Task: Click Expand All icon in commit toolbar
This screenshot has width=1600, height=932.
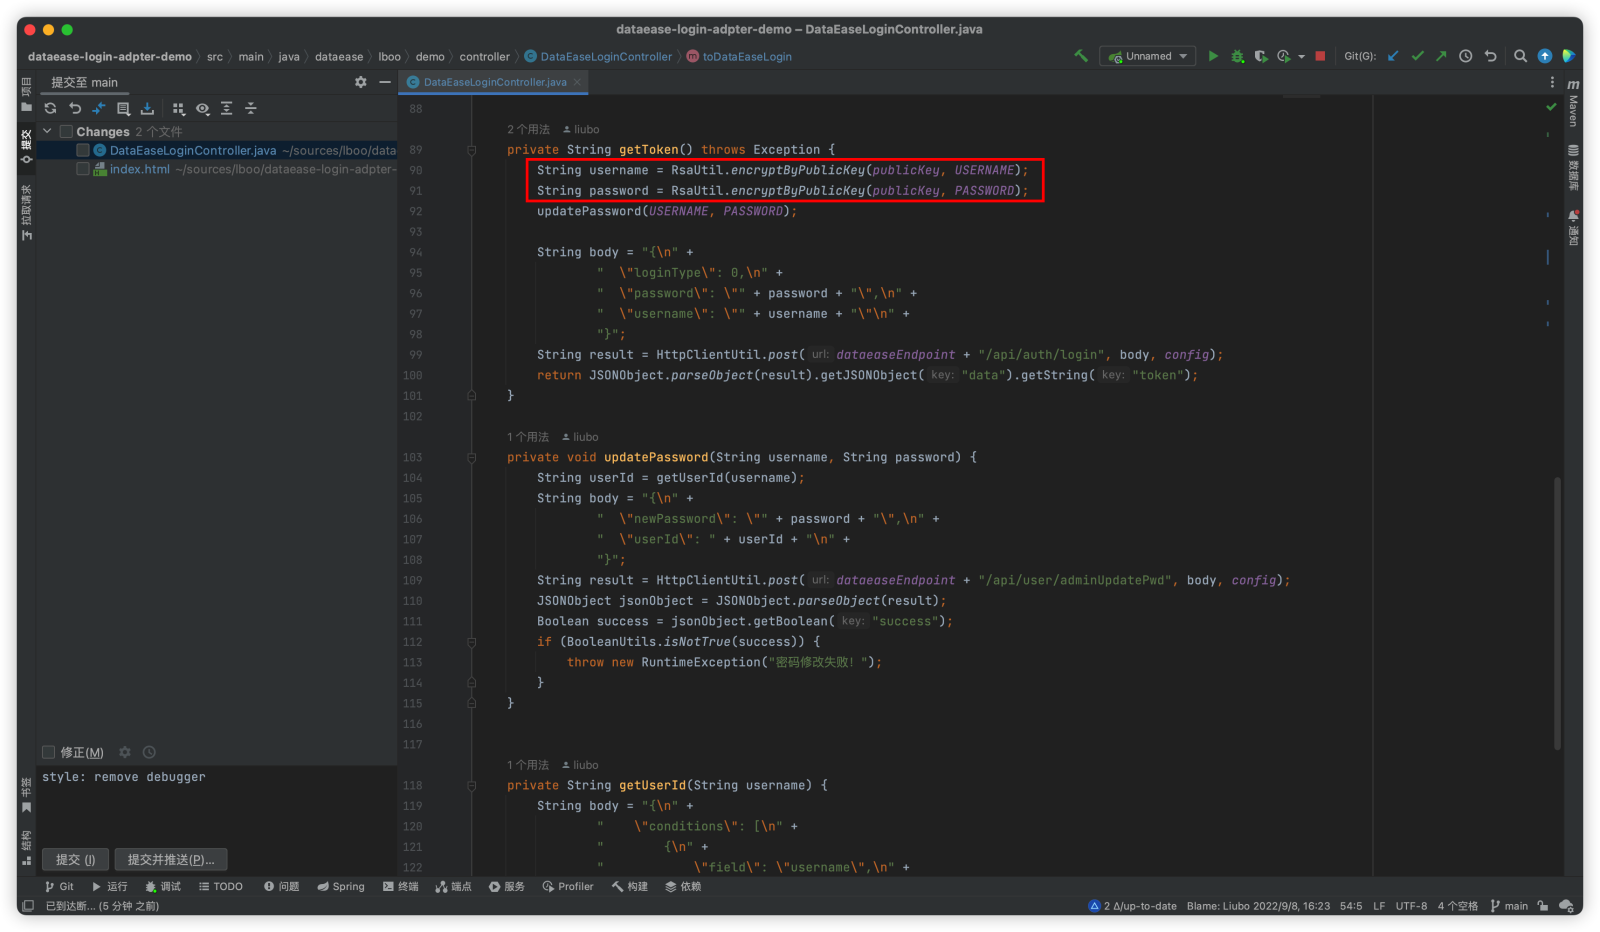Action: tap(227, 108)
